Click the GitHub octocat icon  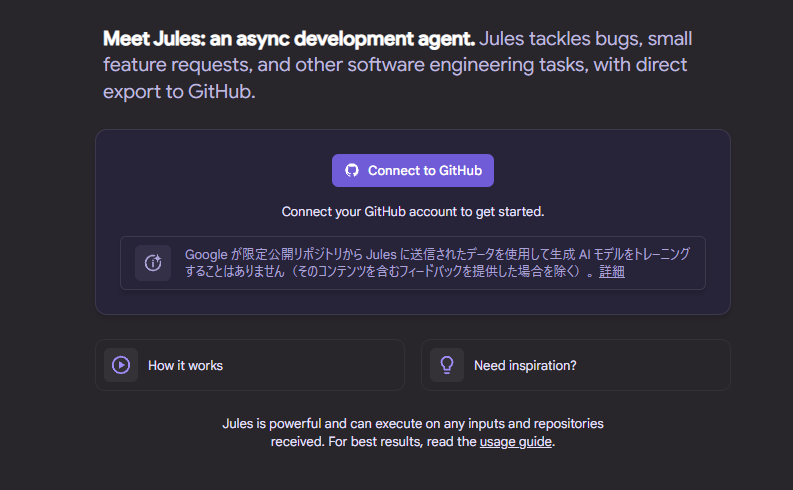click(352, 170)
